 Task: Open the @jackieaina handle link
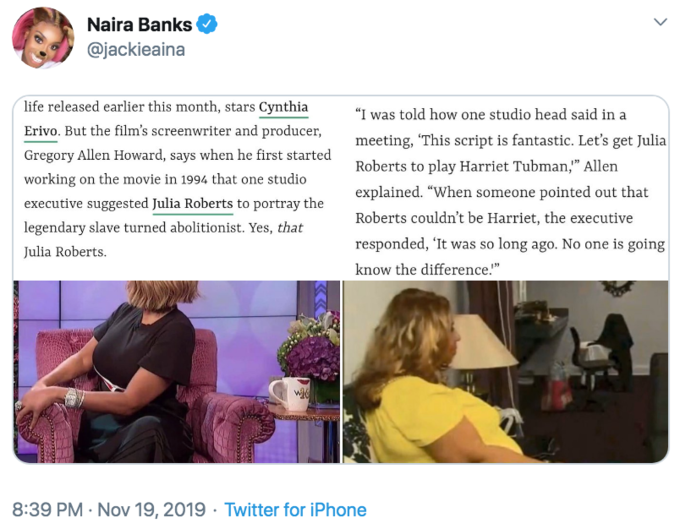[x=136, y=50]
